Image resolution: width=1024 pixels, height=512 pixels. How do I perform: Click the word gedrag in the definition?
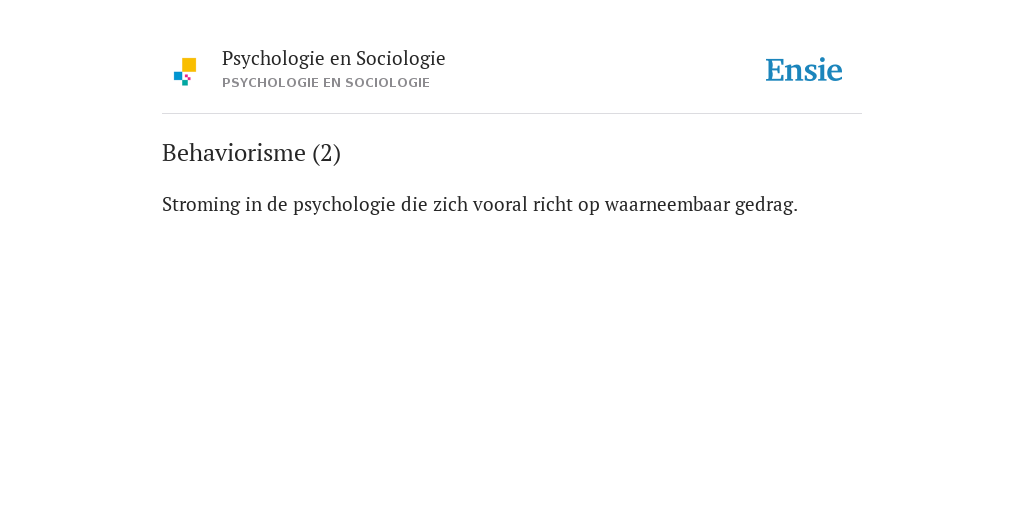[766, 205]
